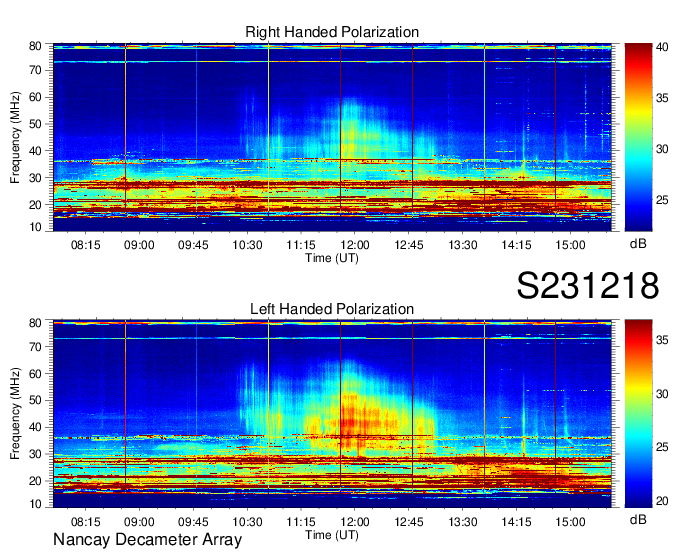Click the "15:00" tick of Right Handed plot
Screen dimensions: 680x552
pyautogui.click(x=570, y=245)
